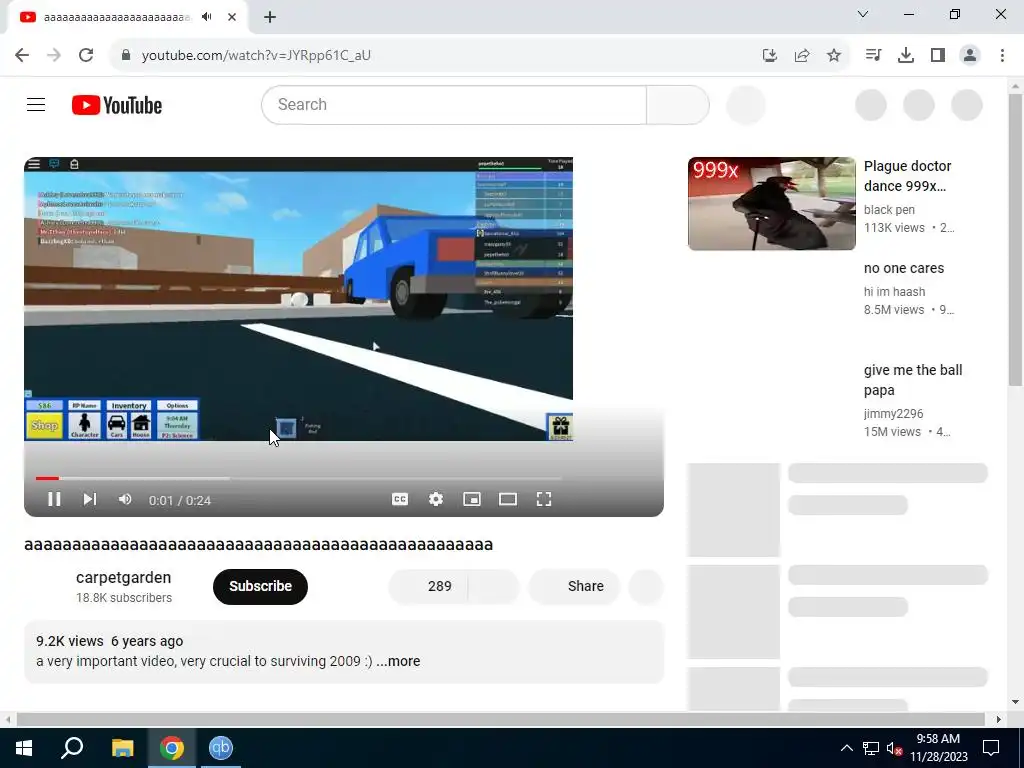Open the tab search chevron

pos(863,14)
